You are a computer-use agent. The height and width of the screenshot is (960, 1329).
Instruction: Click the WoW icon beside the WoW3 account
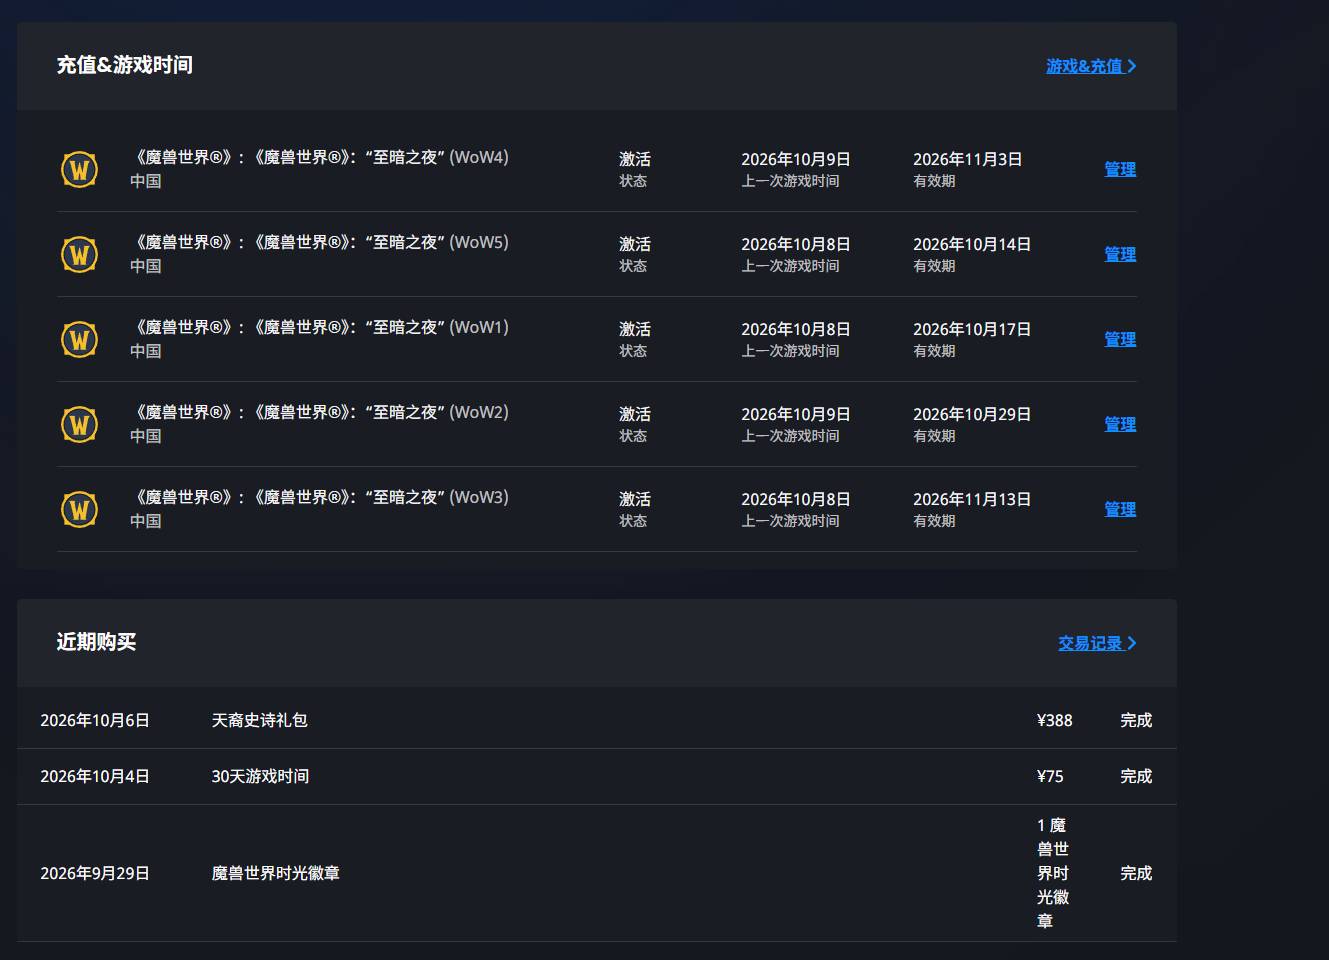[80, 509]
